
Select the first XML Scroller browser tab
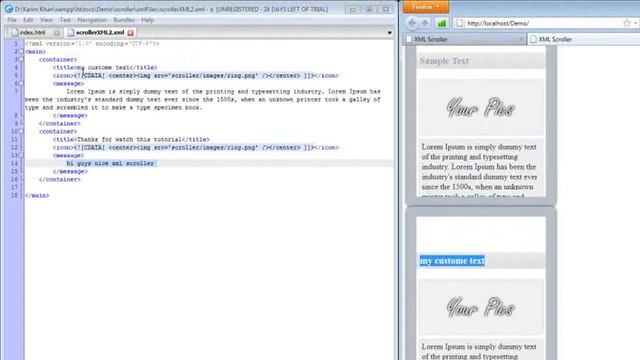(x=465, y=39)
